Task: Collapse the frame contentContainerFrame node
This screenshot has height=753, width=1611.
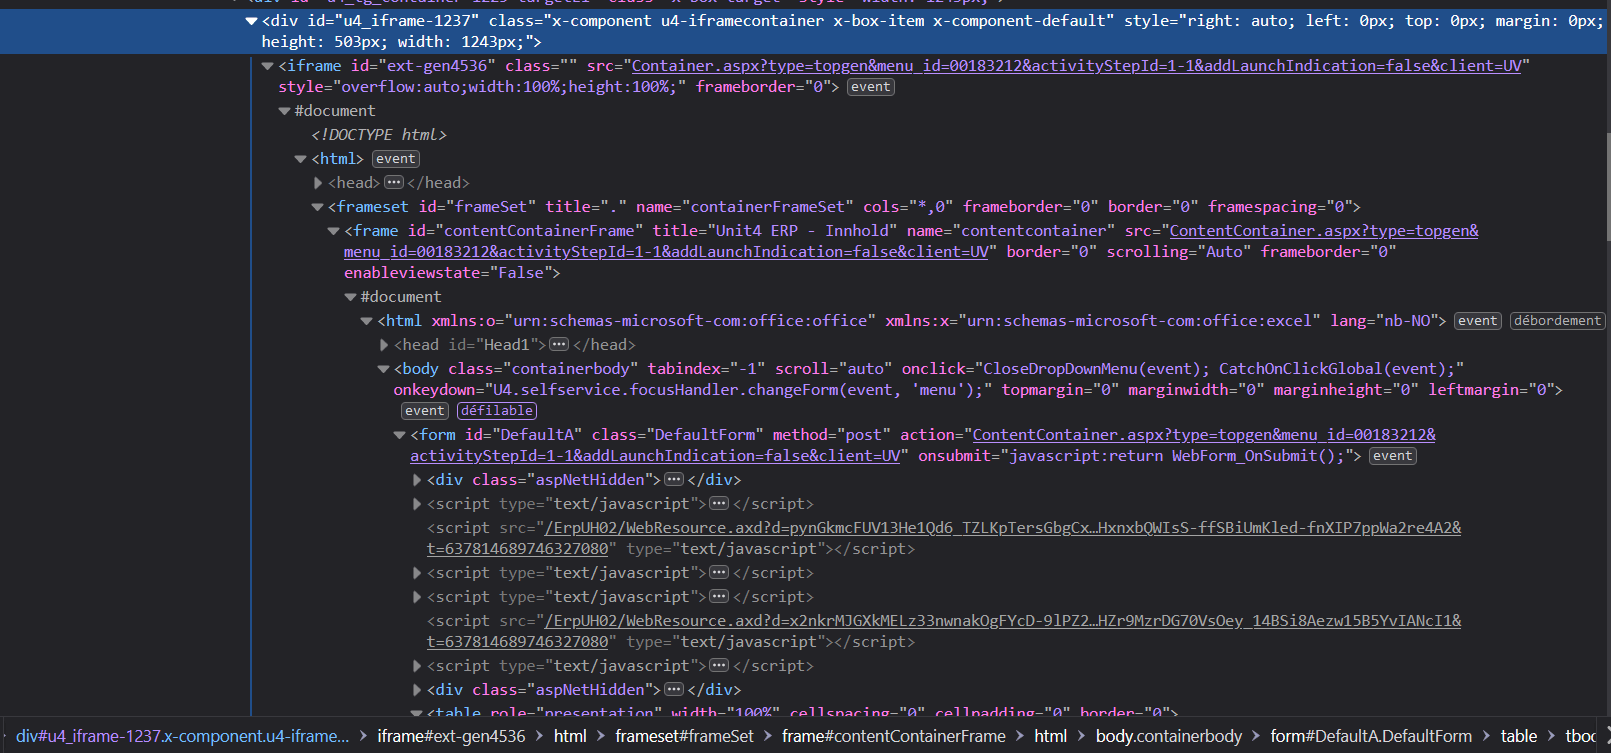Action: [333, 231]
